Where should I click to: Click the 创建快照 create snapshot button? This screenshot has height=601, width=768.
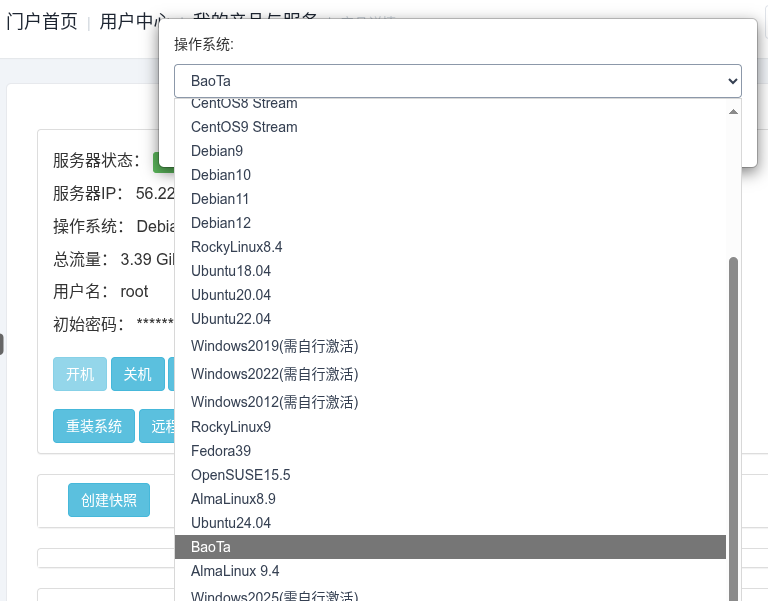click(109, 500)
